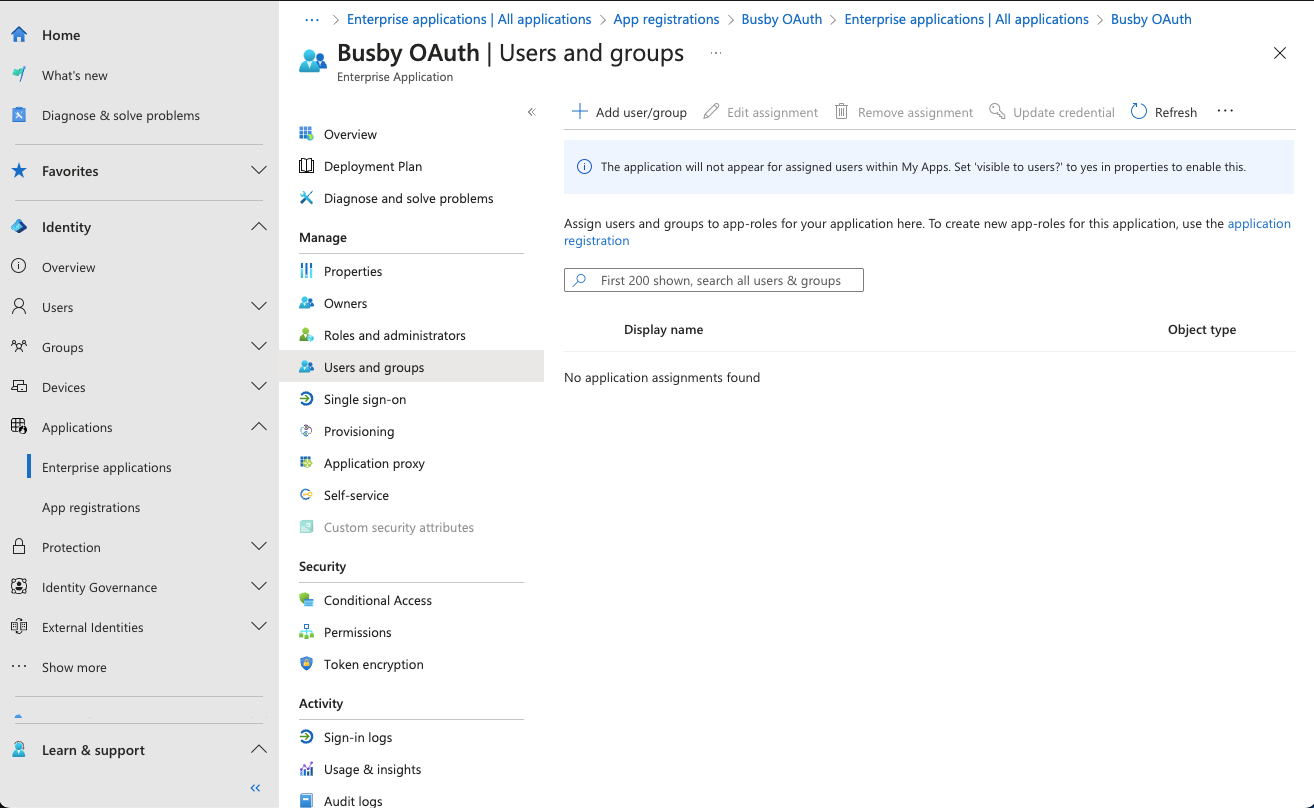Follow the application registration link
Image resolution: width=1314 pixels, height=808 pixels.
(927, 232)
